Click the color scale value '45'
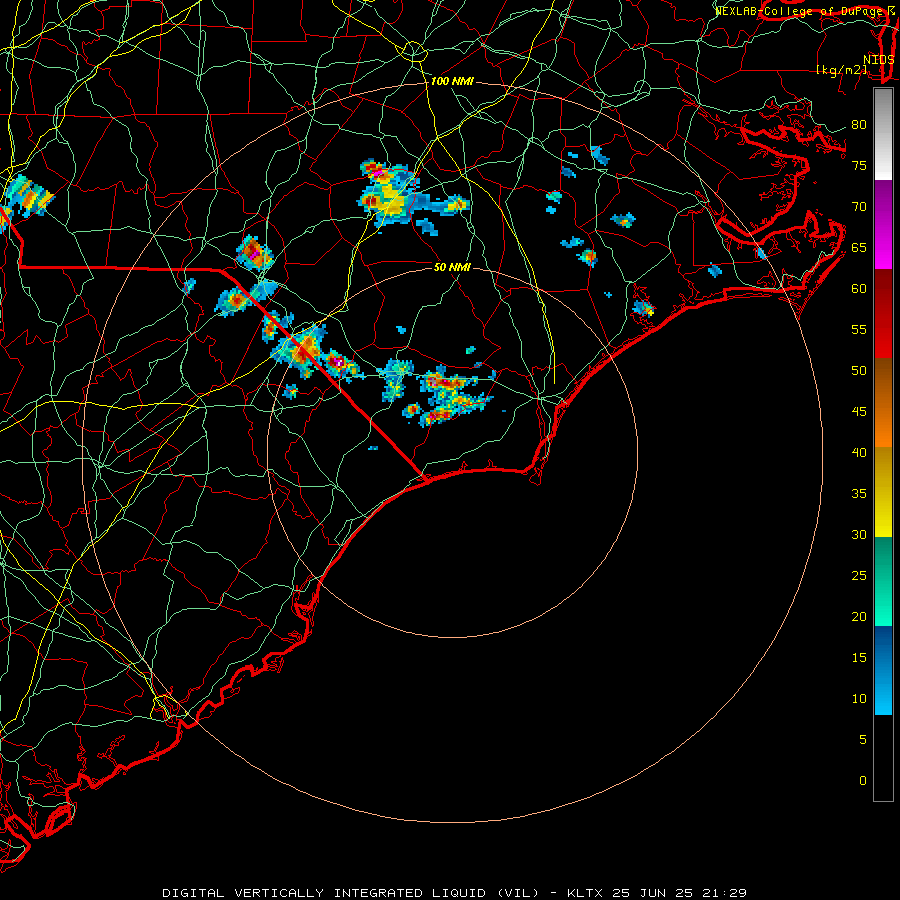The height and width of the screenshot is (900, 900). tap(859, 412)
